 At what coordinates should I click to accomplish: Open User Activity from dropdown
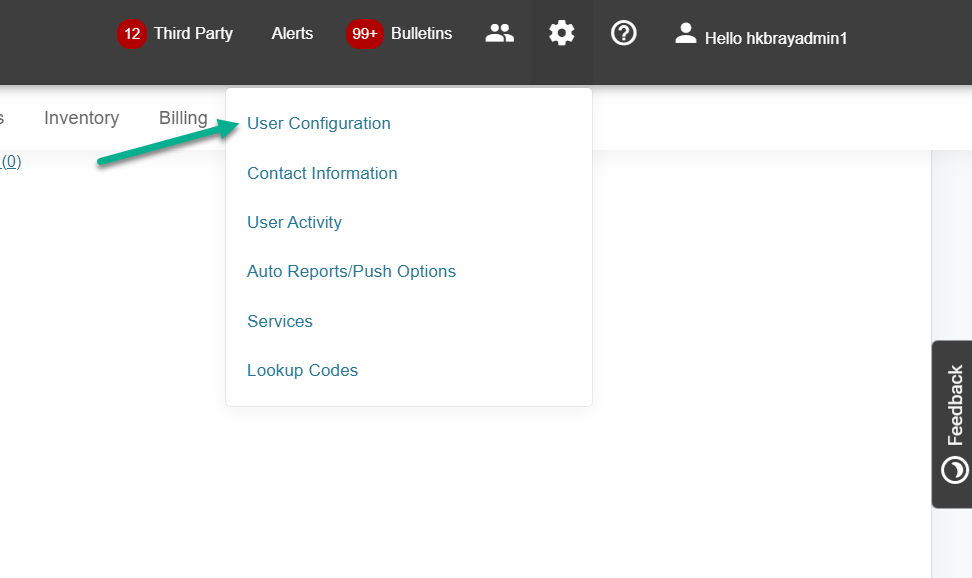tap(294, 223)
